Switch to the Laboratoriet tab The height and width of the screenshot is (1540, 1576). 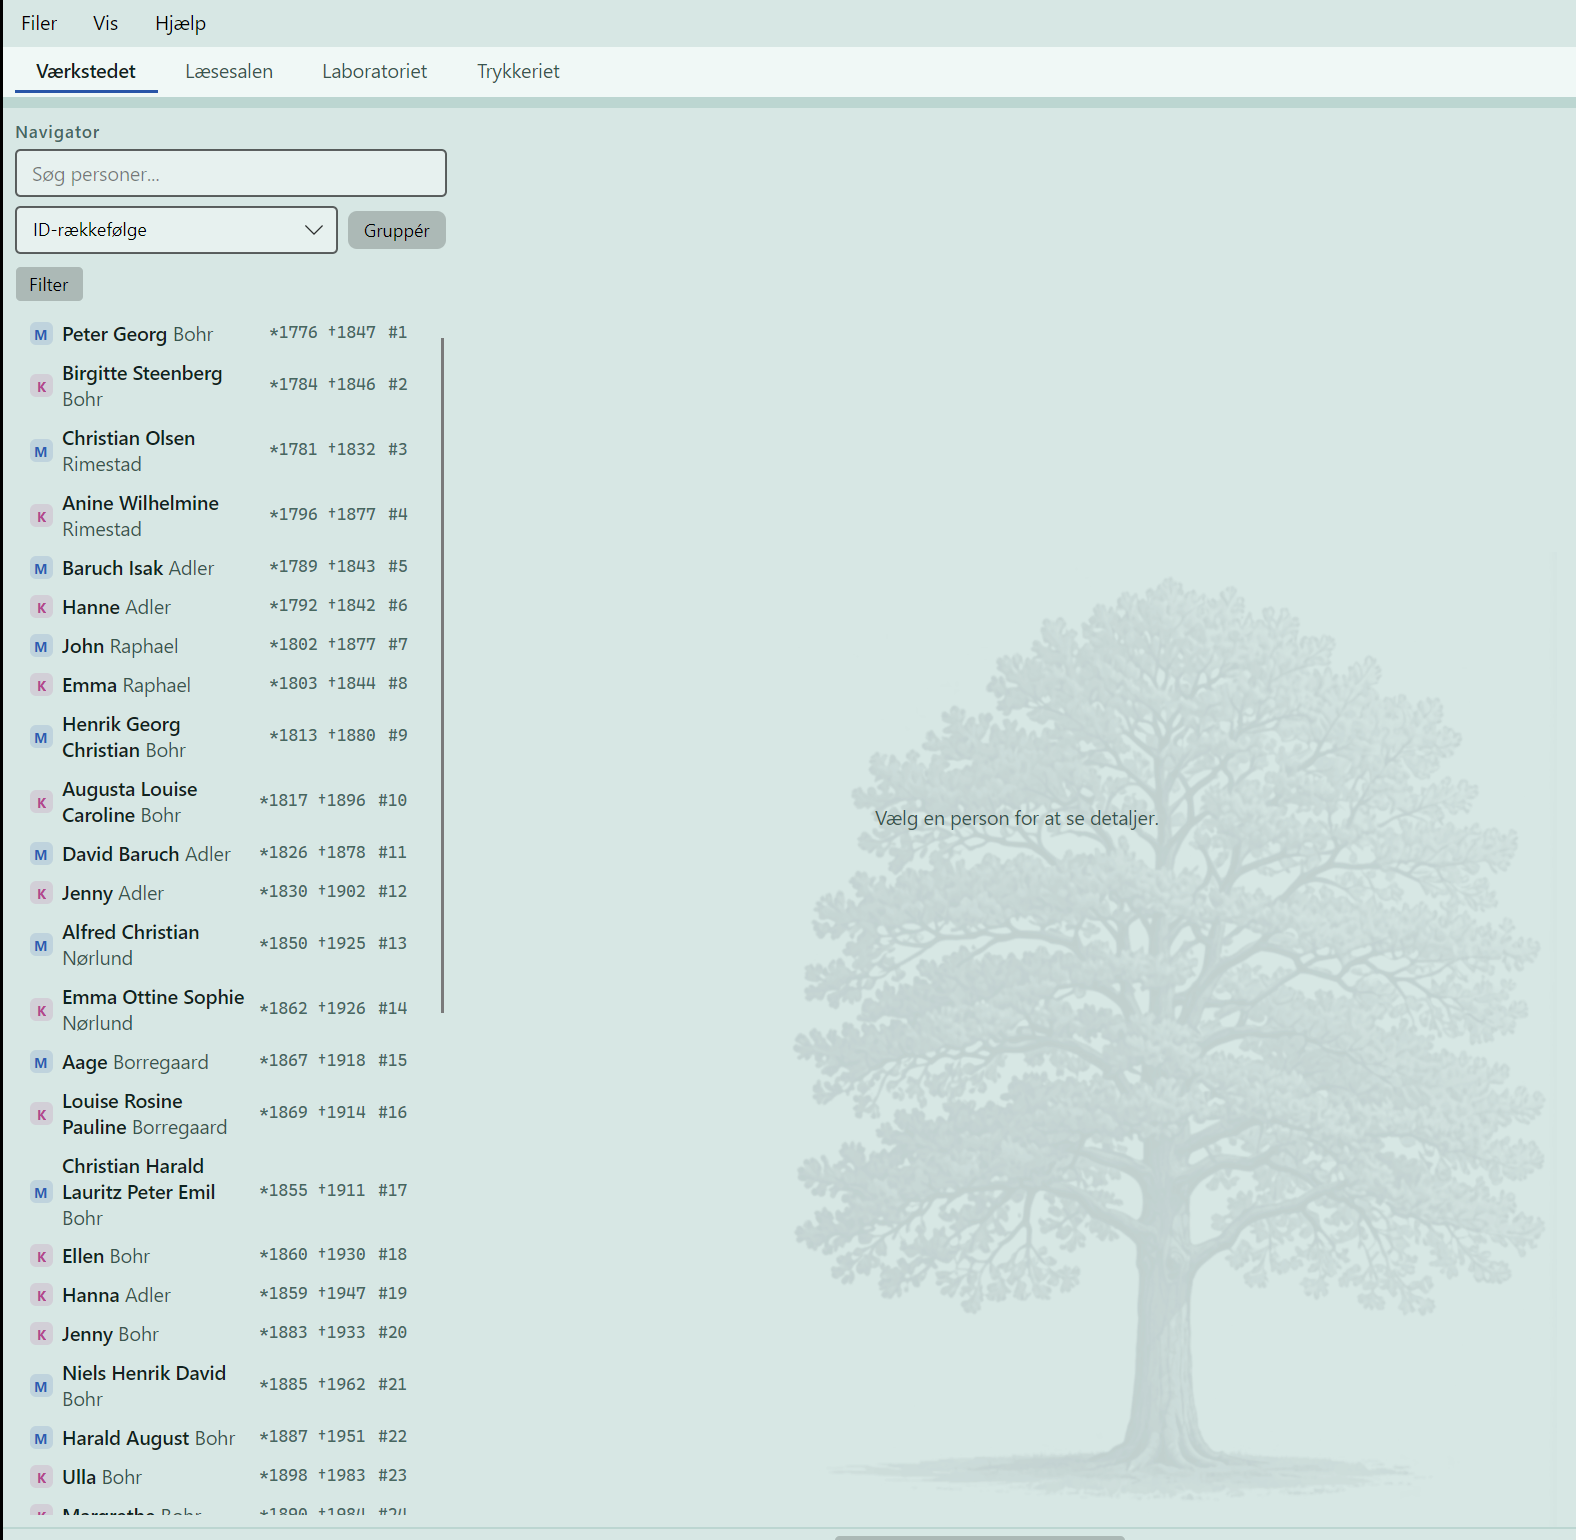coord(374,71)
